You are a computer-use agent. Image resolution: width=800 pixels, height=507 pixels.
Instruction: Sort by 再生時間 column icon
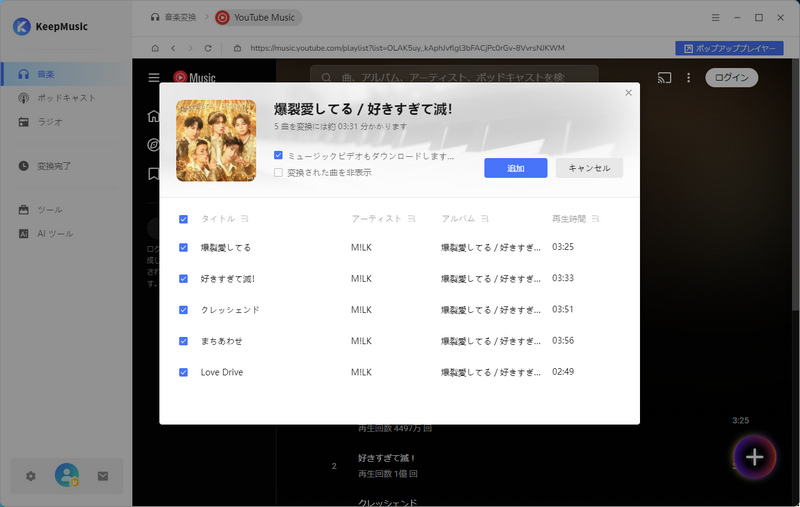[x=595, y=218]
